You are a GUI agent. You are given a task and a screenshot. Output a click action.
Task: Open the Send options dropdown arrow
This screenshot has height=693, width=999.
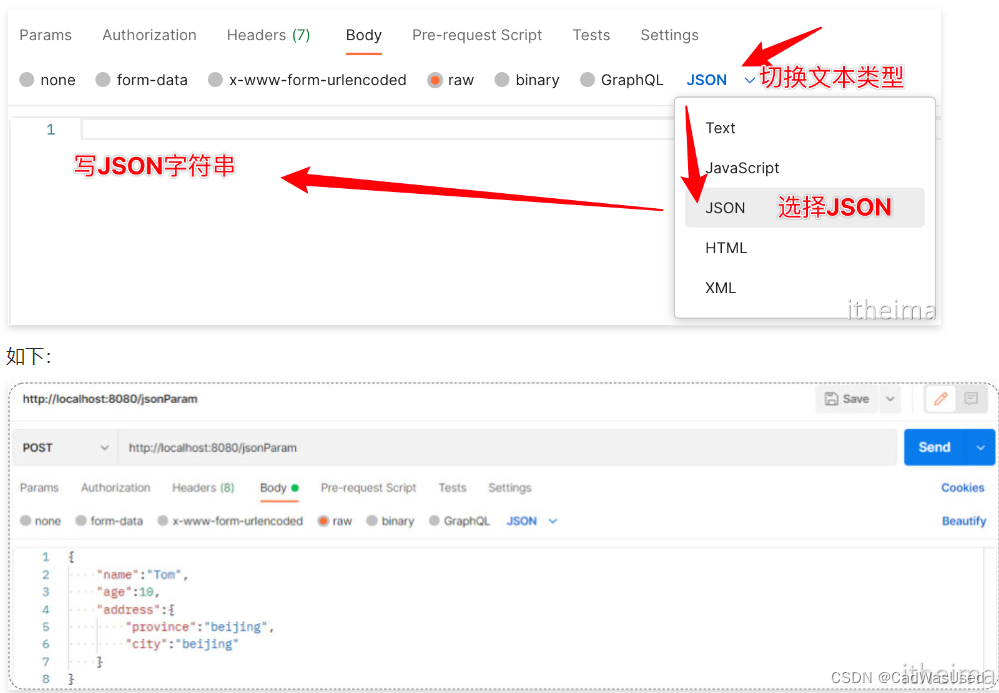click(x=981, y=447)
